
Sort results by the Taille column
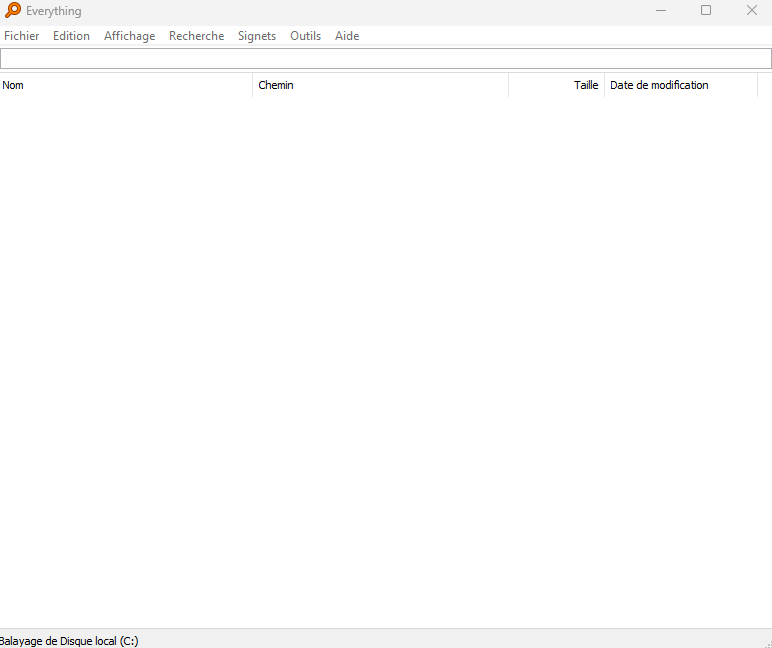point(557,85)
